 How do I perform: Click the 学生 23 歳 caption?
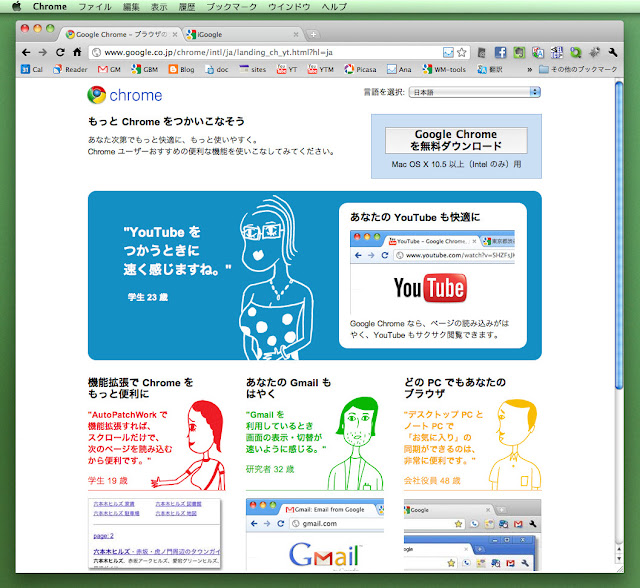tap(147, 297)
